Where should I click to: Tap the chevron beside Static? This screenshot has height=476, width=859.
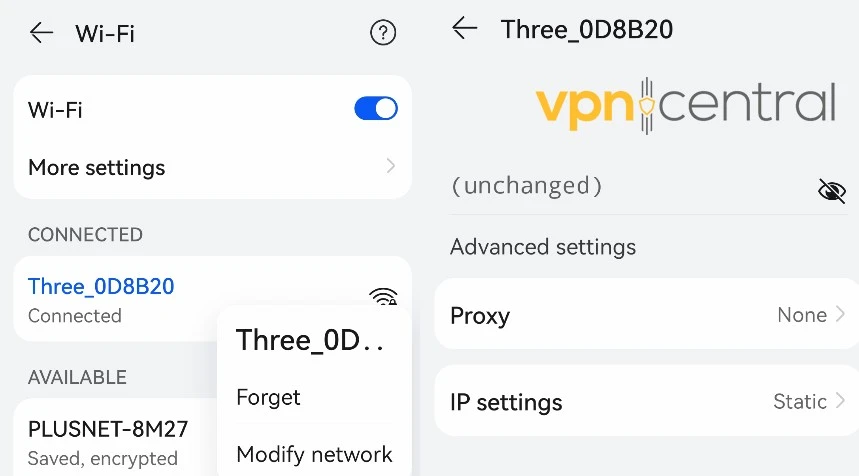coord(840,400)
